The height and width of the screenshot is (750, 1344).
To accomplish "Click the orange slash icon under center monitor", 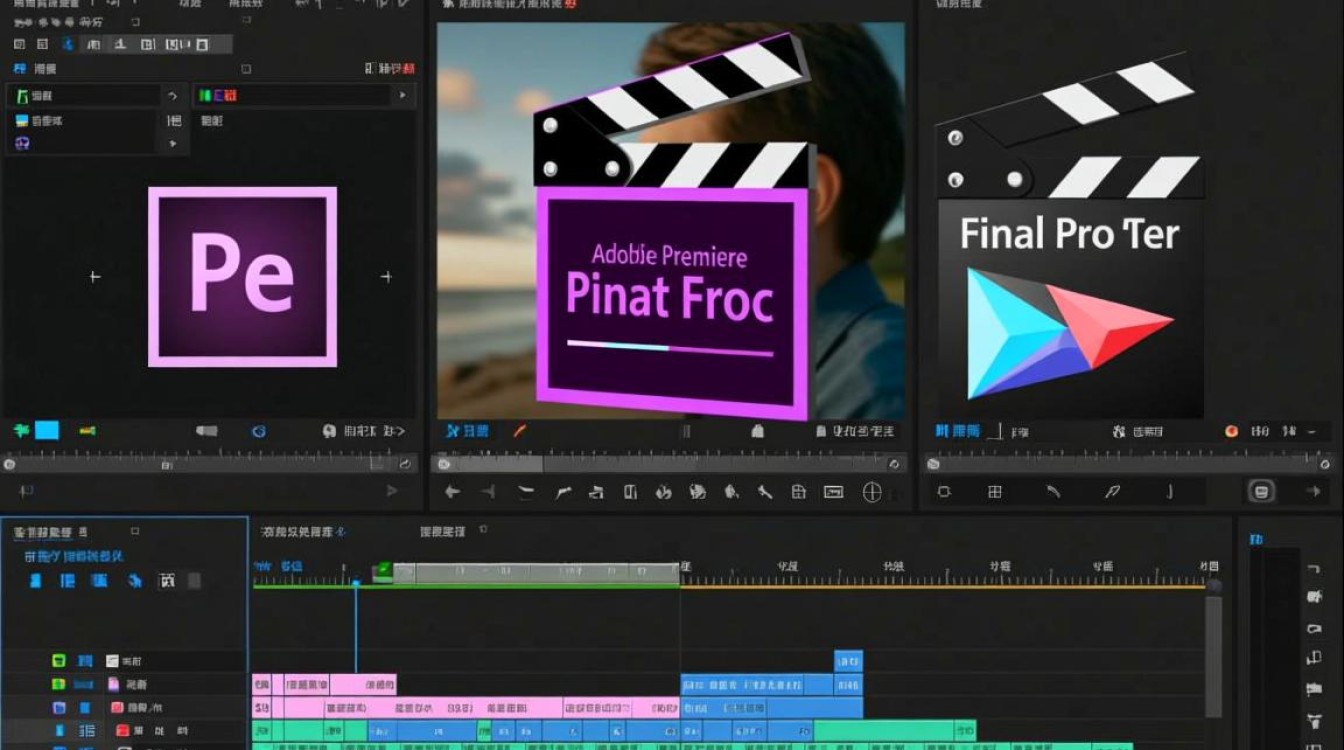I will click(519, 431).
